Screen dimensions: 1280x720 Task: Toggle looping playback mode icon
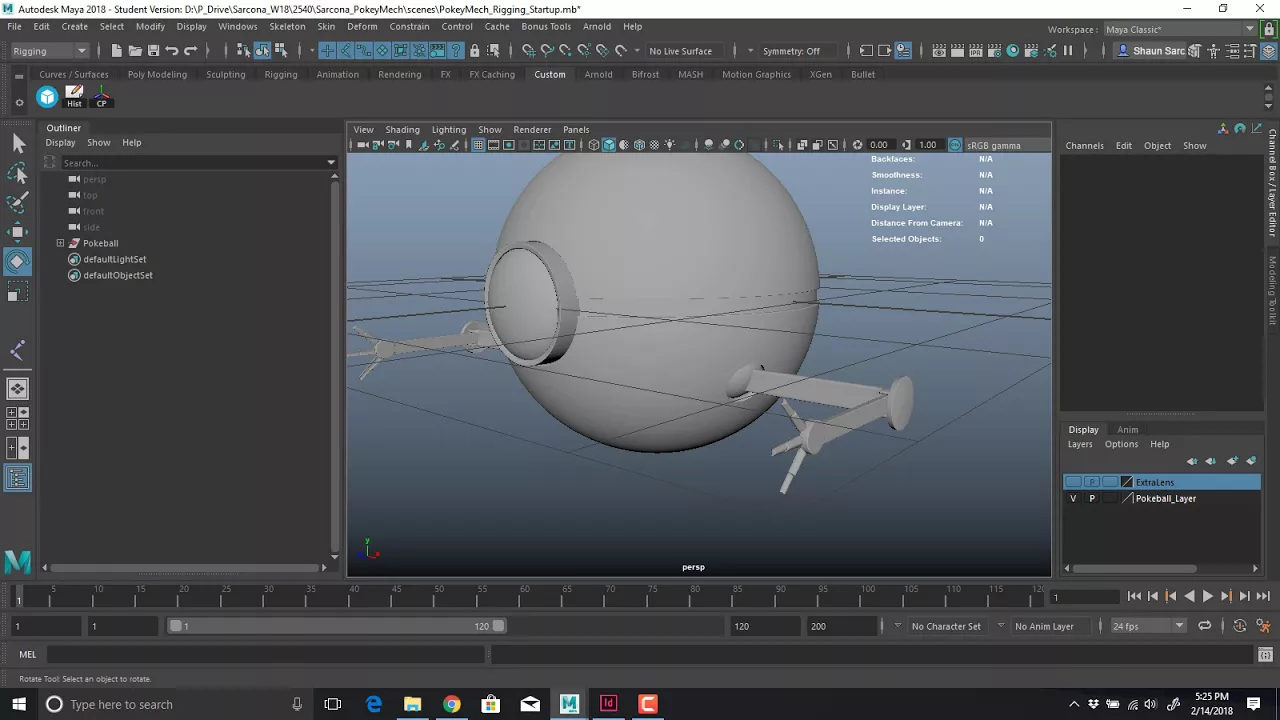click(x=1205, y=626)
